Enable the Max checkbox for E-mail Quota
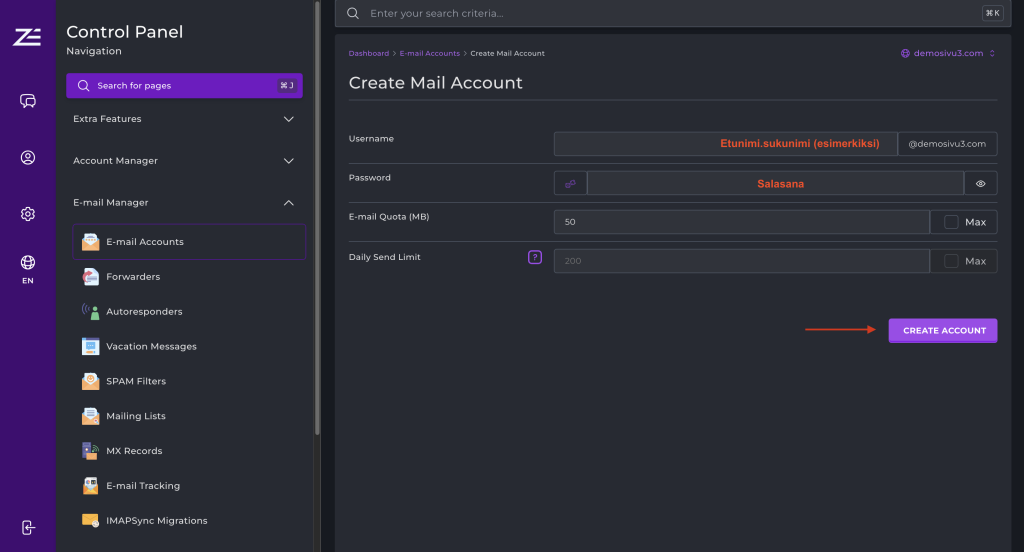 coord(951,222)
